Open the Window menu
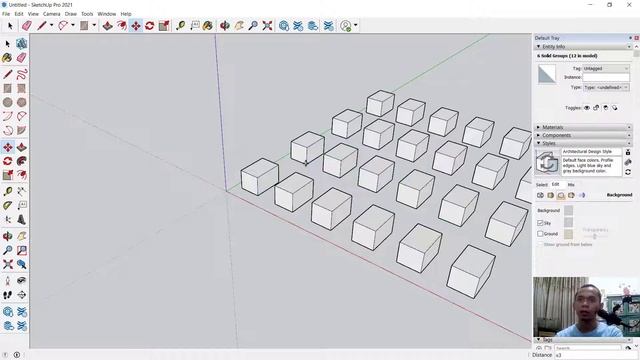 [107, 14]
